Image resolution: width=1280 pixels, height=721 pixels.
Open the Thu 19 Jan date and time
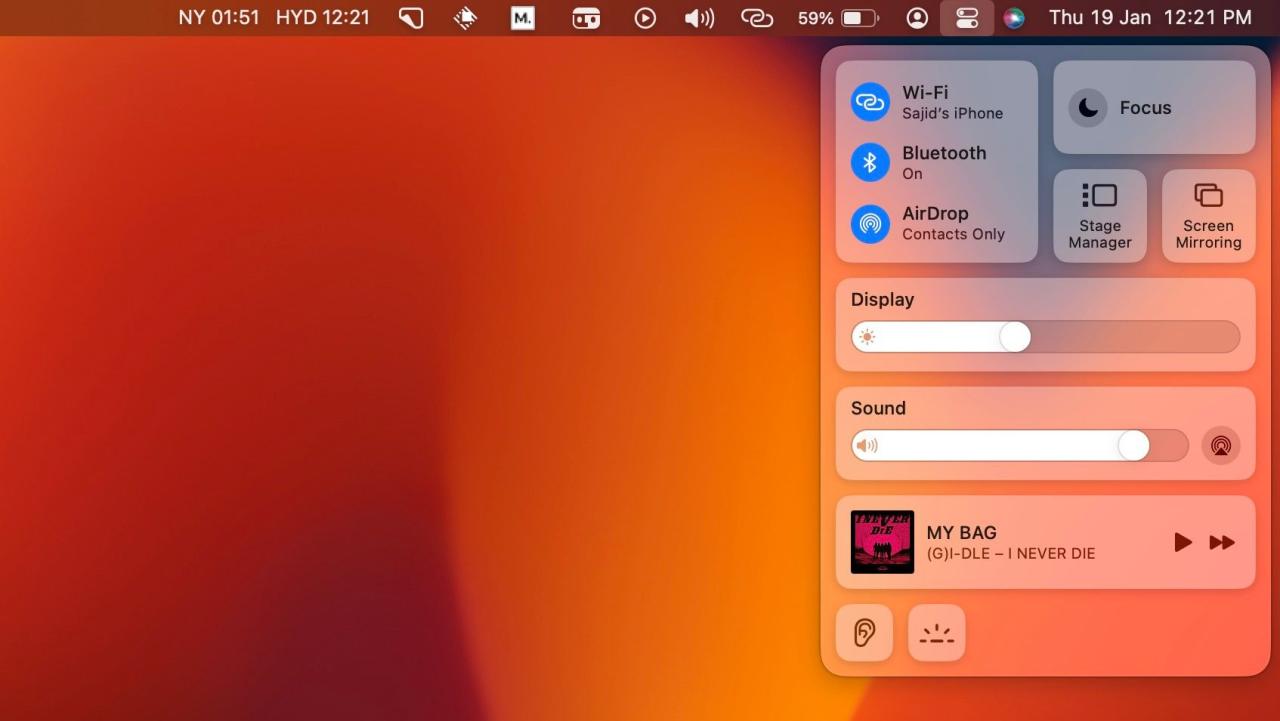coord(1150,18)
